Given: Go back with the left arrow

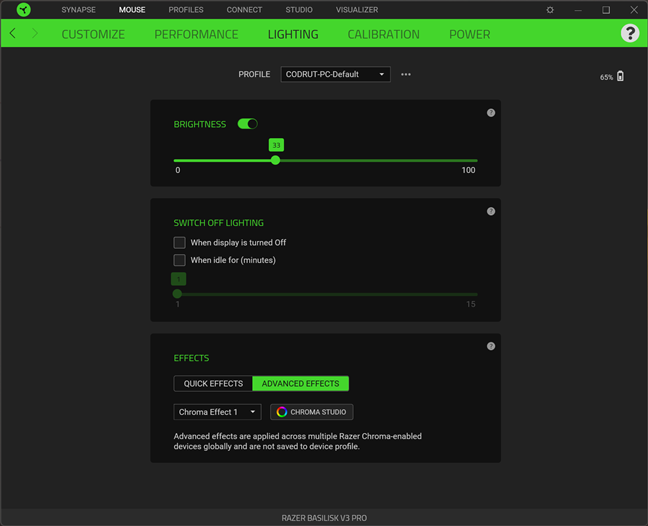Looking at the screenshot, I should [x=12, y=33].
